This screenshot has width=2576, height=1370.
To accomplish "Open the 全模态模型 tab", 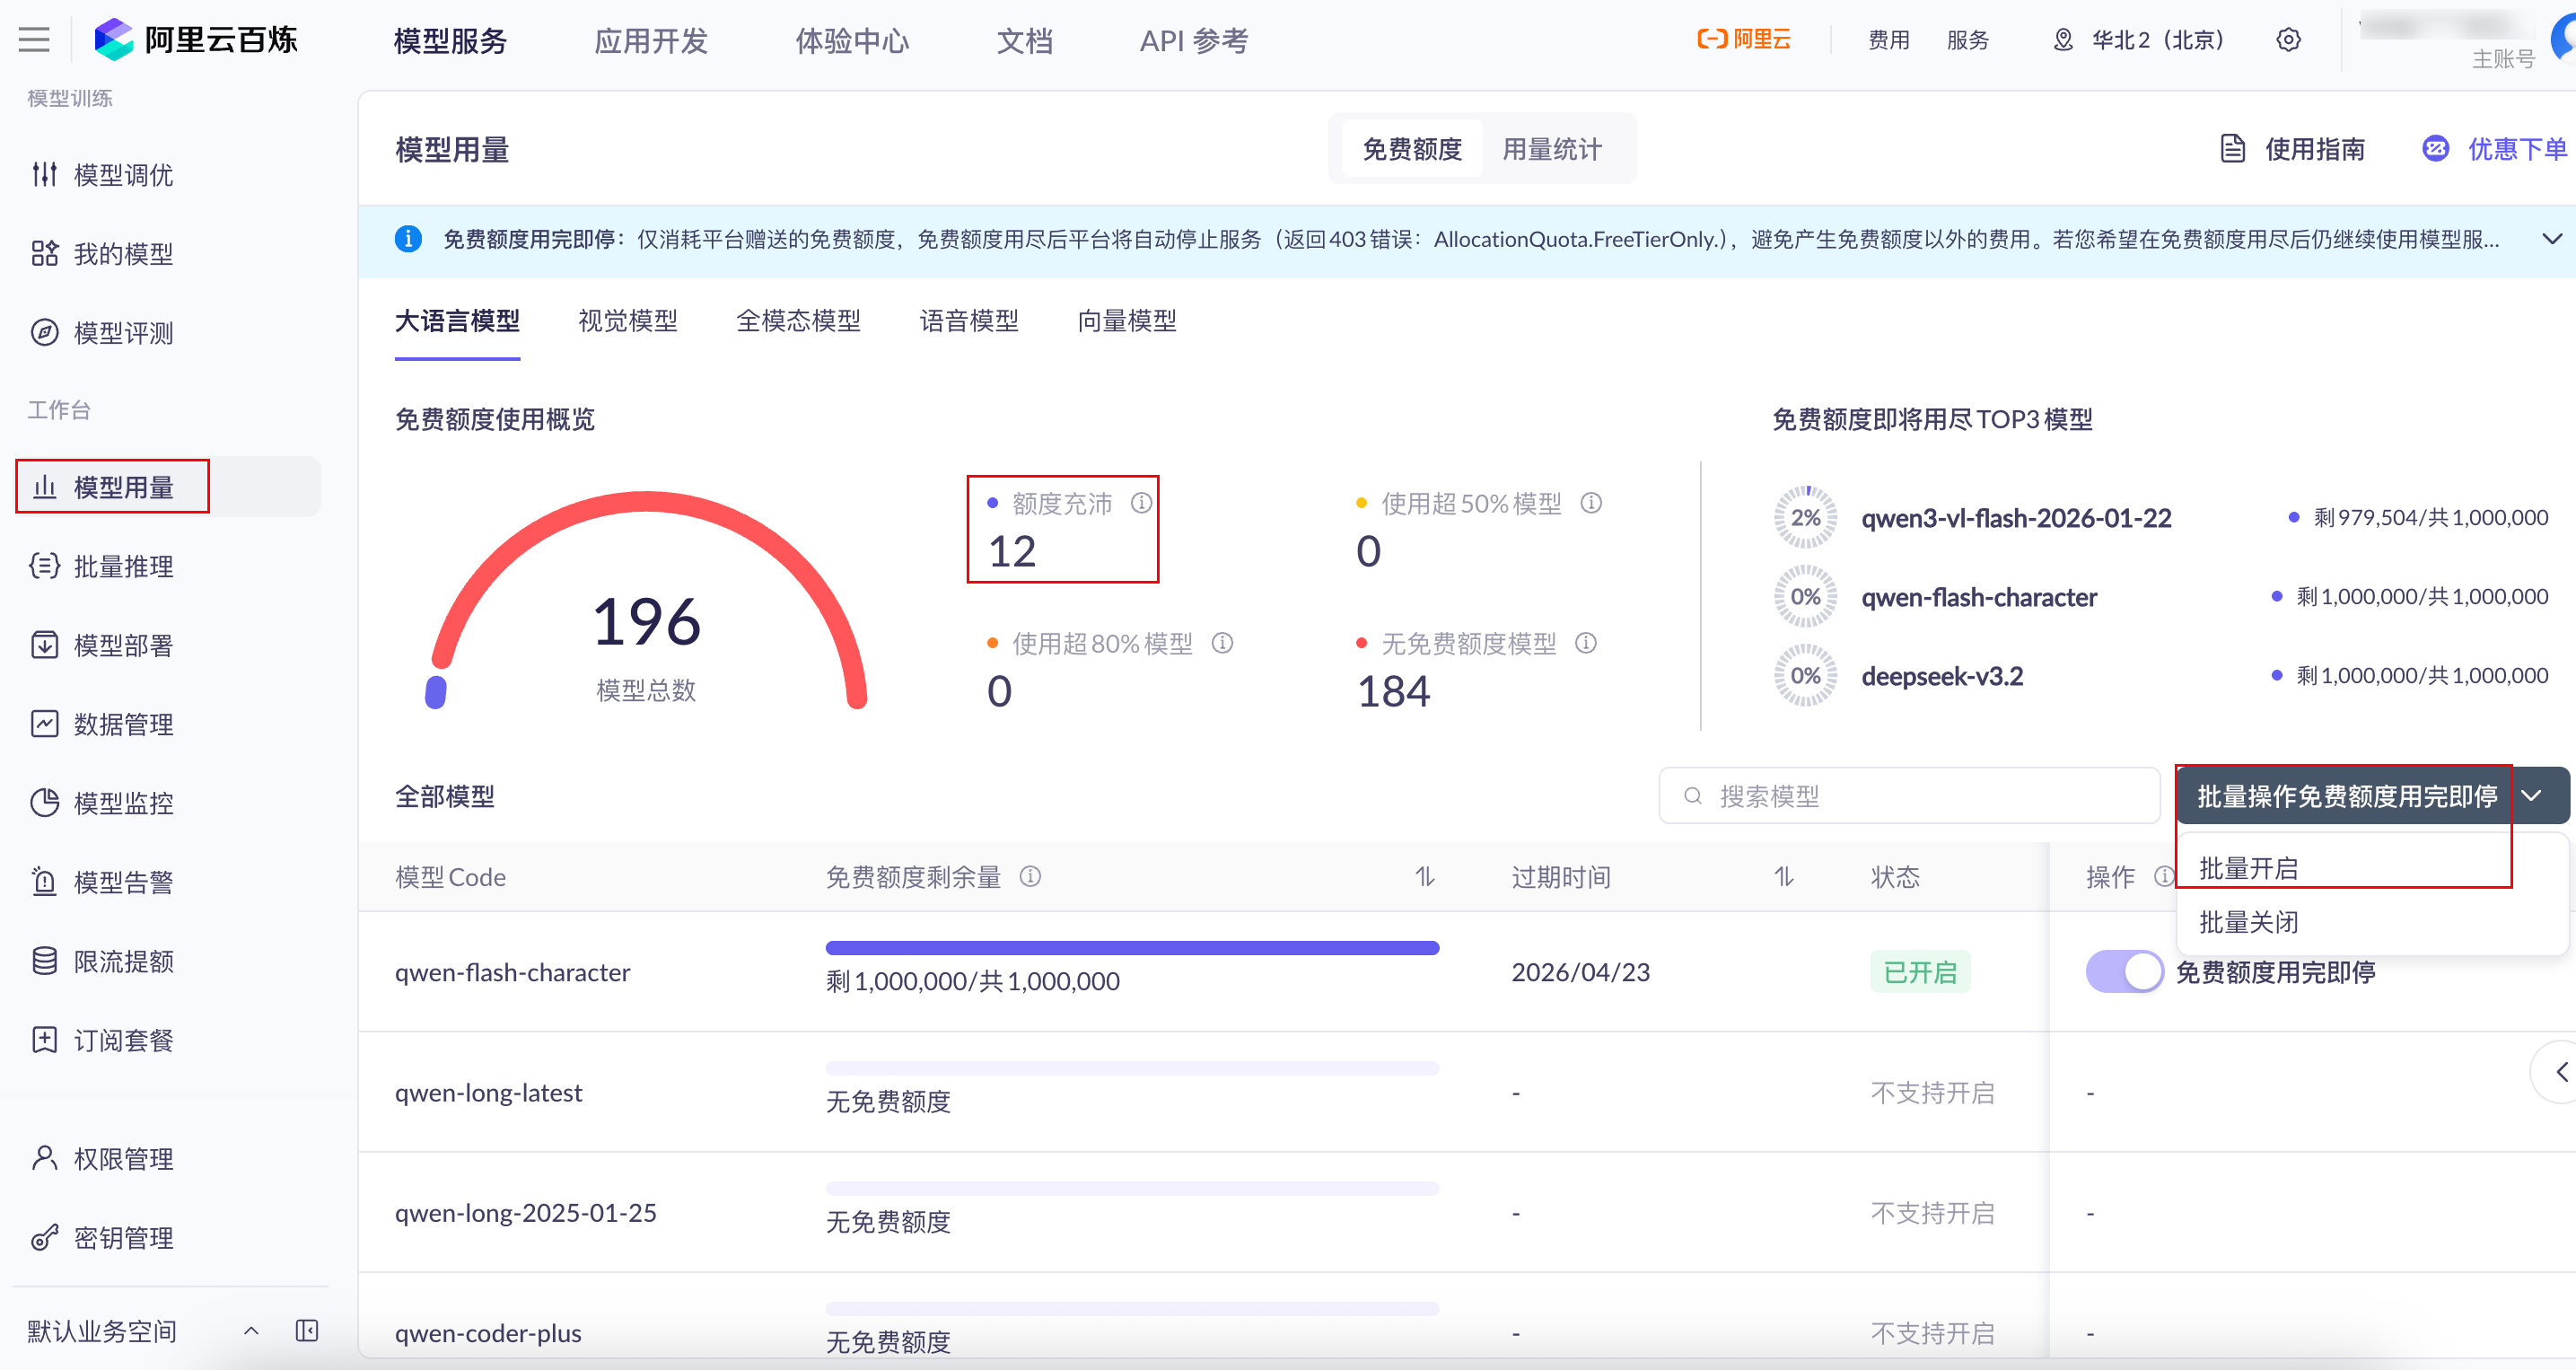I will 799,321.
